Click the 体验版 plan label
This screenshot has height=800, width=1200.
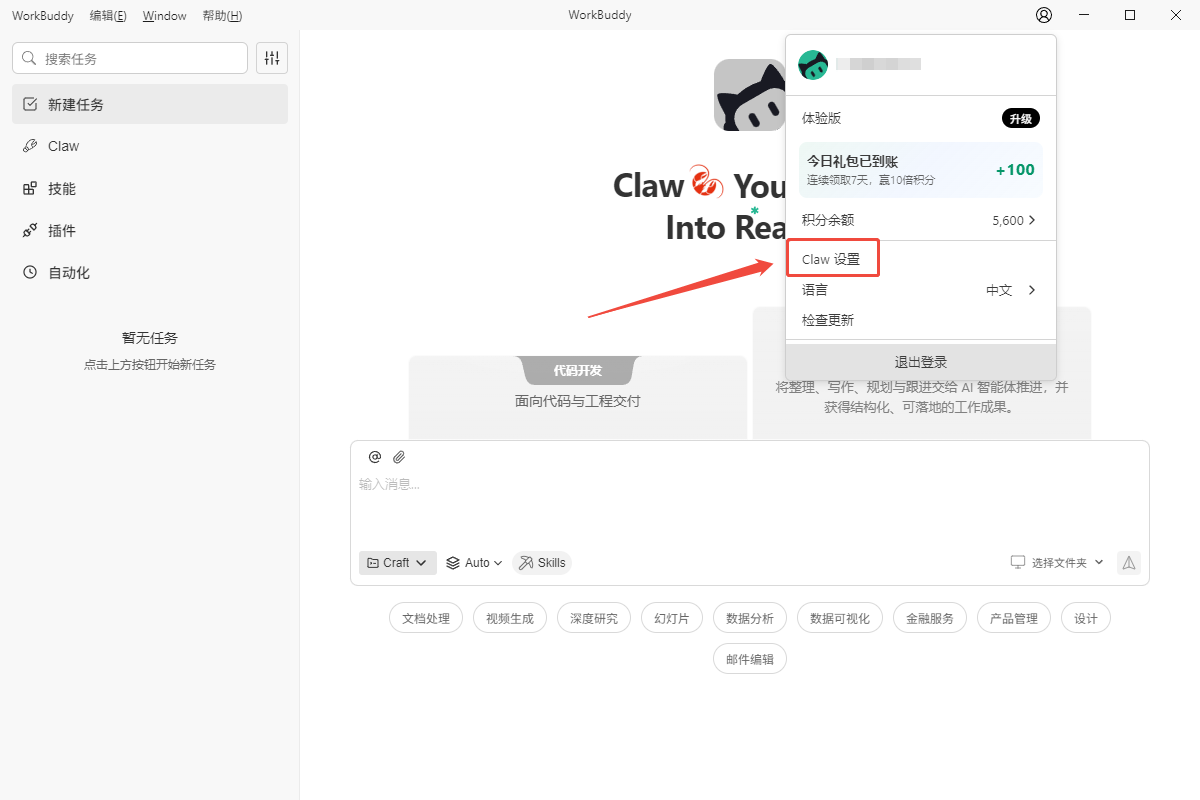(x=822, y=118)
